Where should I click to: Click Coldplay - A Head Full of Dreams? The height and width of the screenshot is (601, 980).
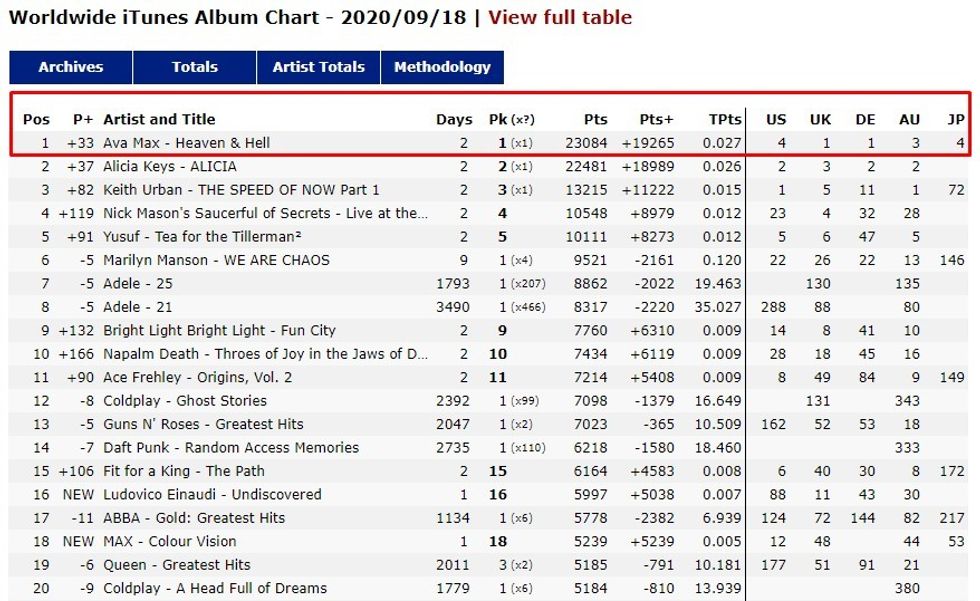pyautogui.click(x=215, y=588)
